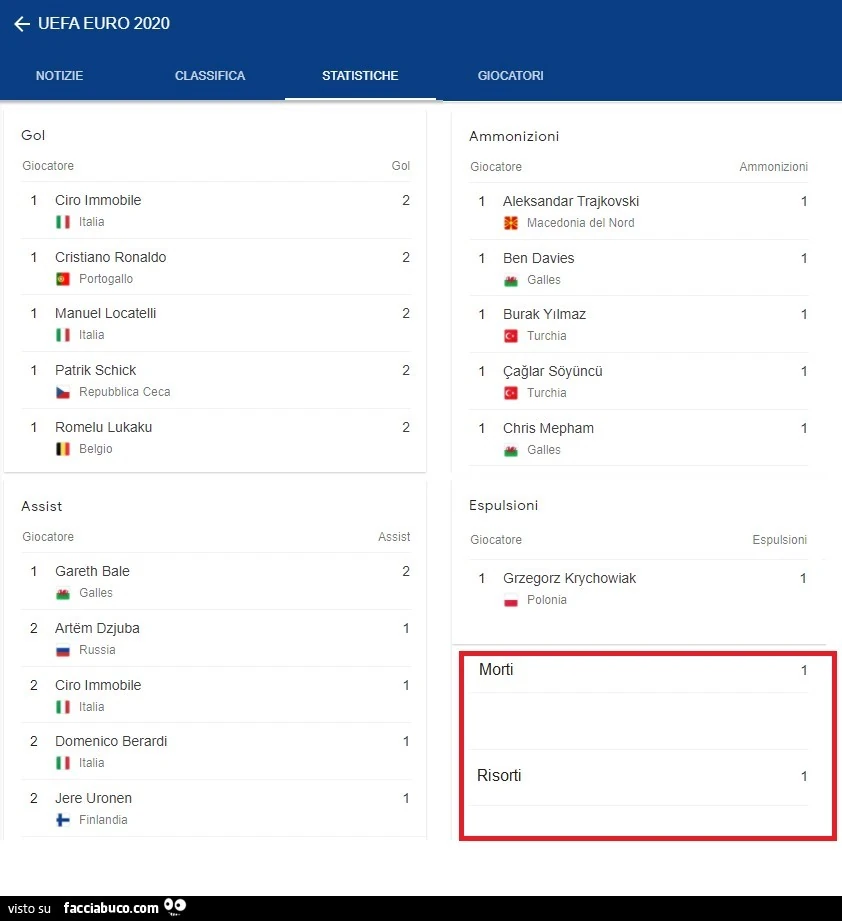Select Ben Davies in Ammonizioni list
The image size is (842, 921).
pos(538,258)
